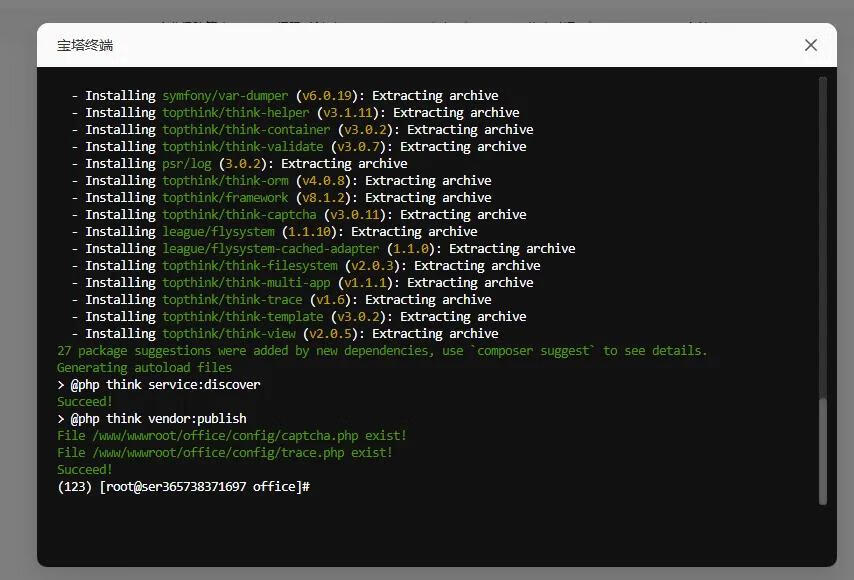Click the topthink/think-captcha package name
Image resolution: width=854 pixels, height=580 pixels.
pos(239,214)
